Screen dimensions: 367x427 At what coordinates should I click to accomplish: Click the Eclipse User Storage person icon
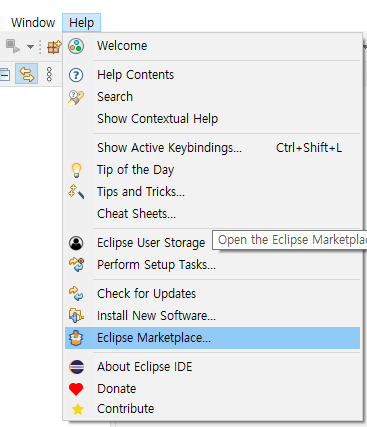[x=76, y=243]
